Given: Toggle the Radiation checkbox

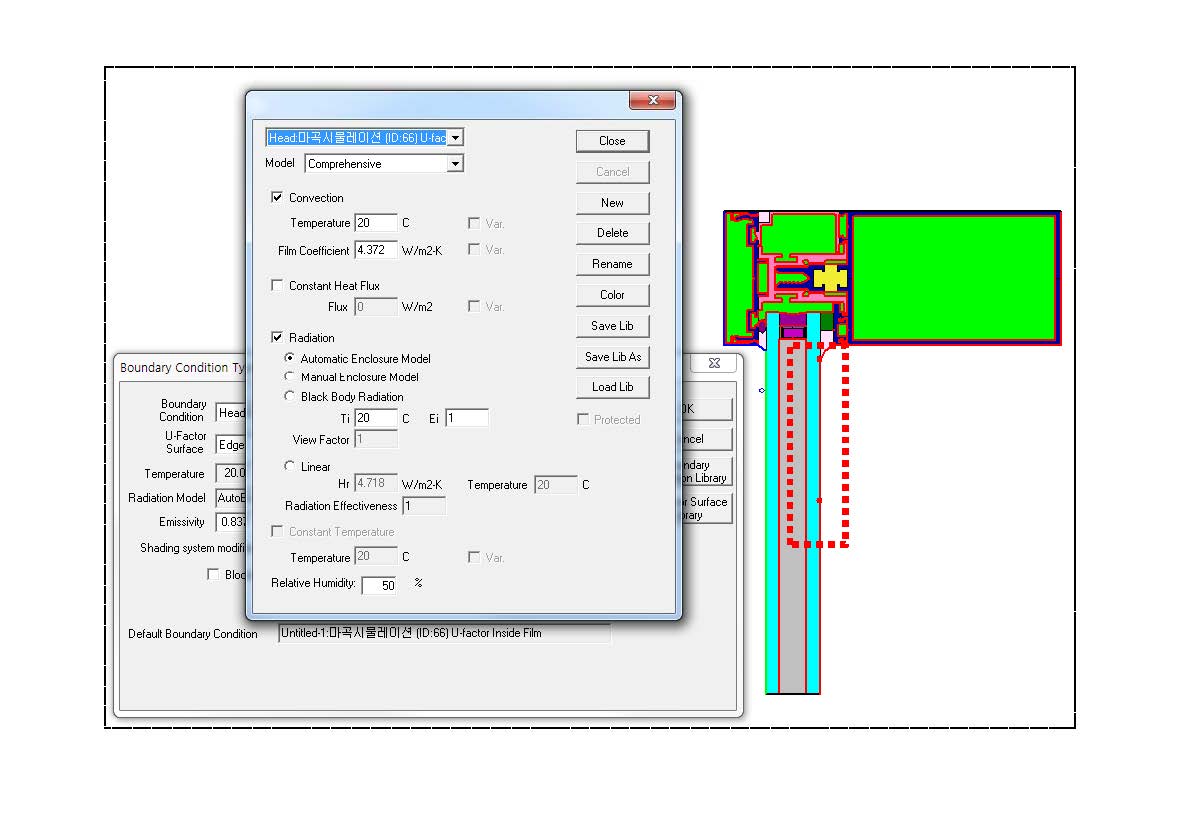Looking at the screenshot, I should point(277,338).
